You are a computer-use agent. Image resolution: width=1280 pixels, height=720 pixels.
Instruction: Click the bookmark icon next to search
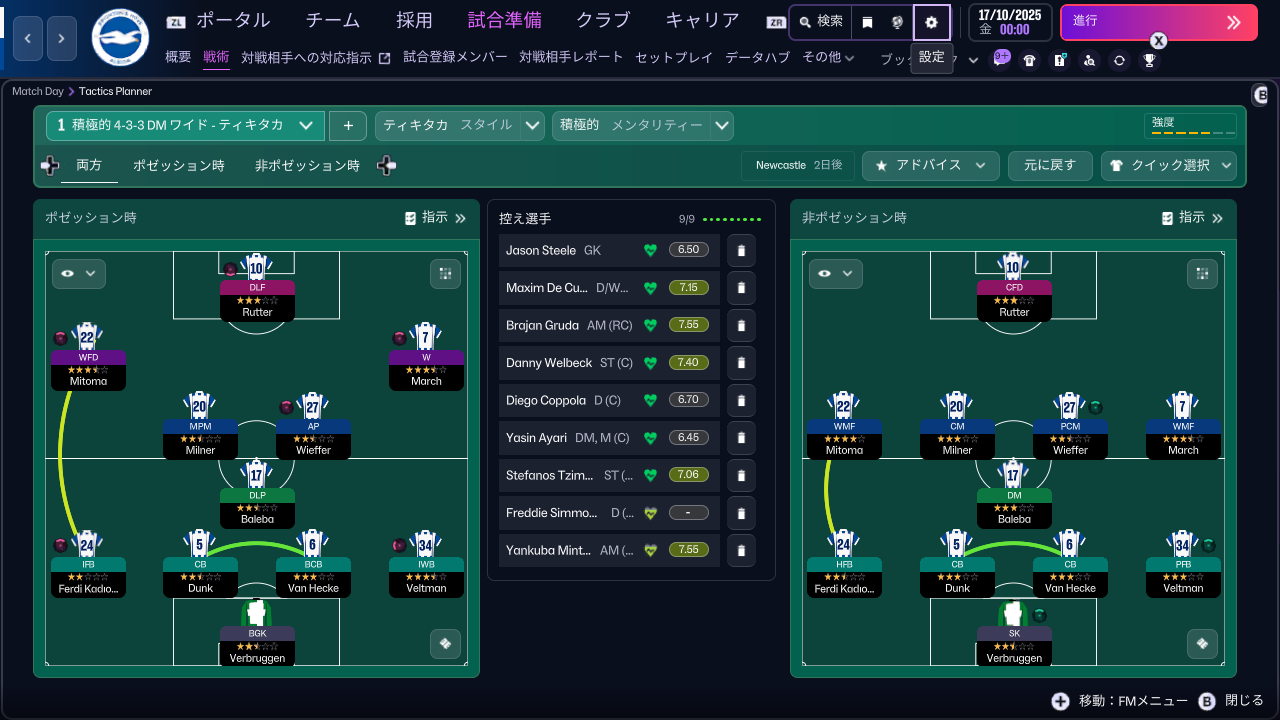tap(868, 22)
